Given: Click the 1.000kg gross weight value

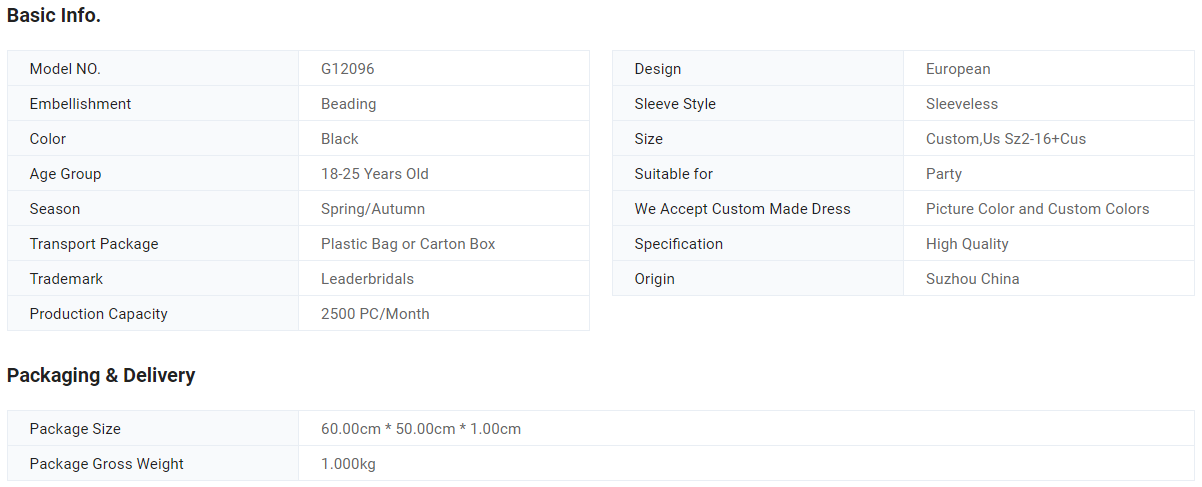Looking at the screenshot, I should click(x=348, y=464).
